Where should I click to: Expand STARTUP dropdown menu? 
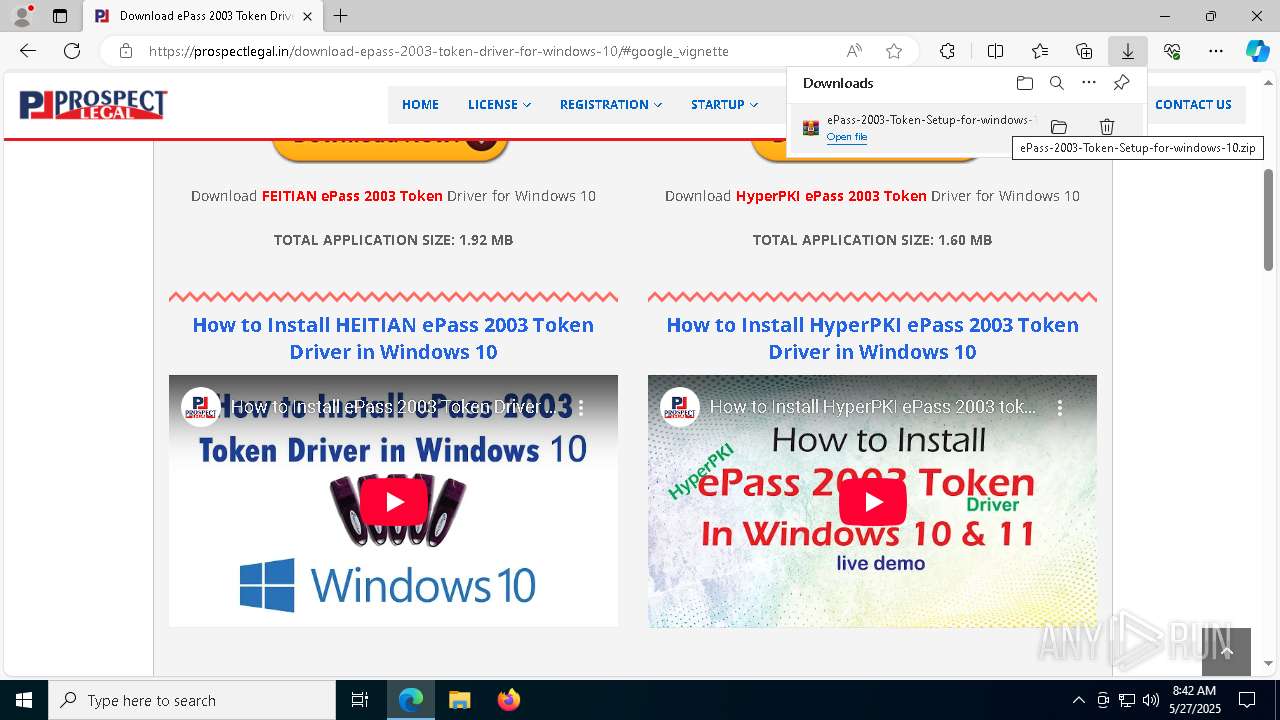tap(724, 104)
